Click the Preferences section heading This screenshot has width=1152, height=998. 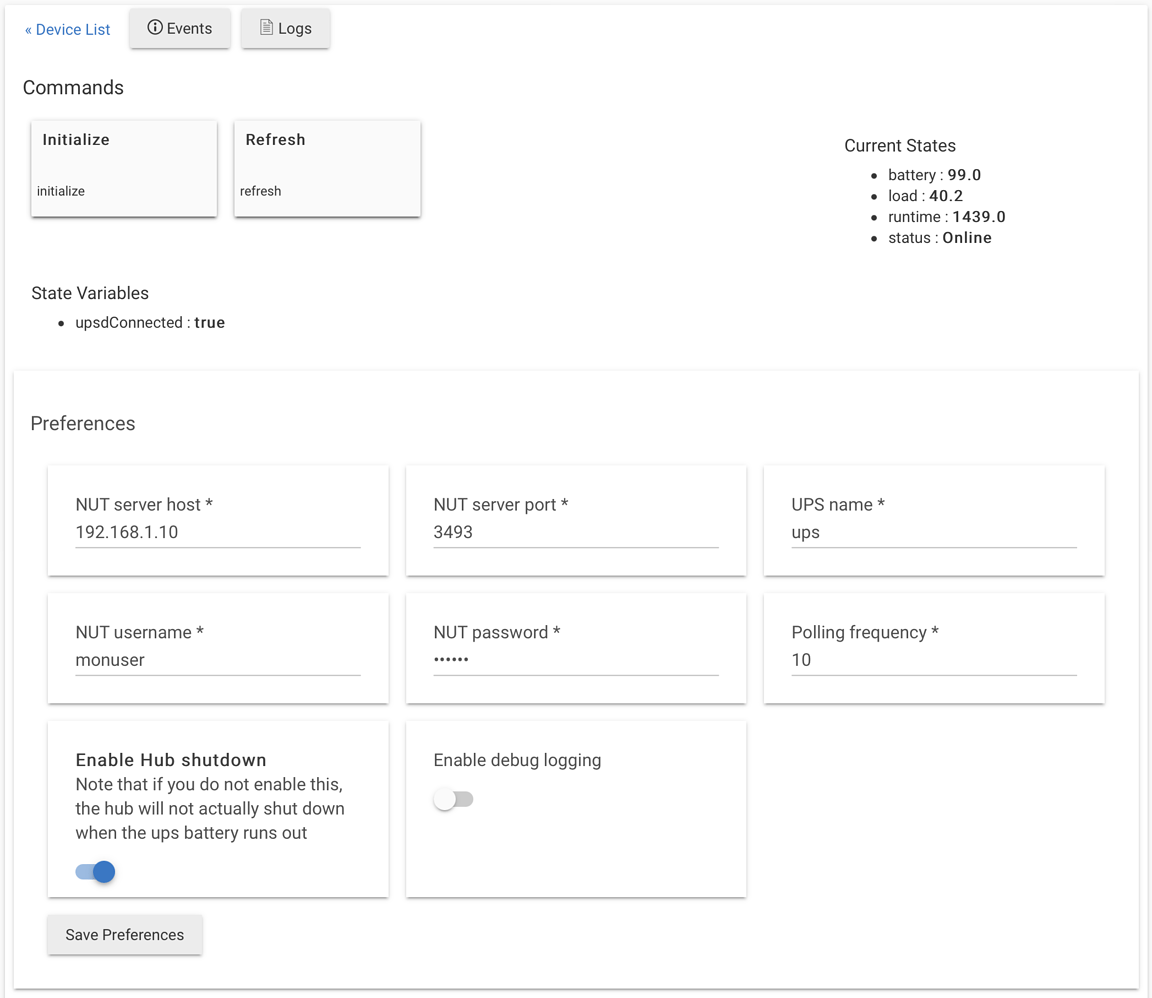click(83, 424)
